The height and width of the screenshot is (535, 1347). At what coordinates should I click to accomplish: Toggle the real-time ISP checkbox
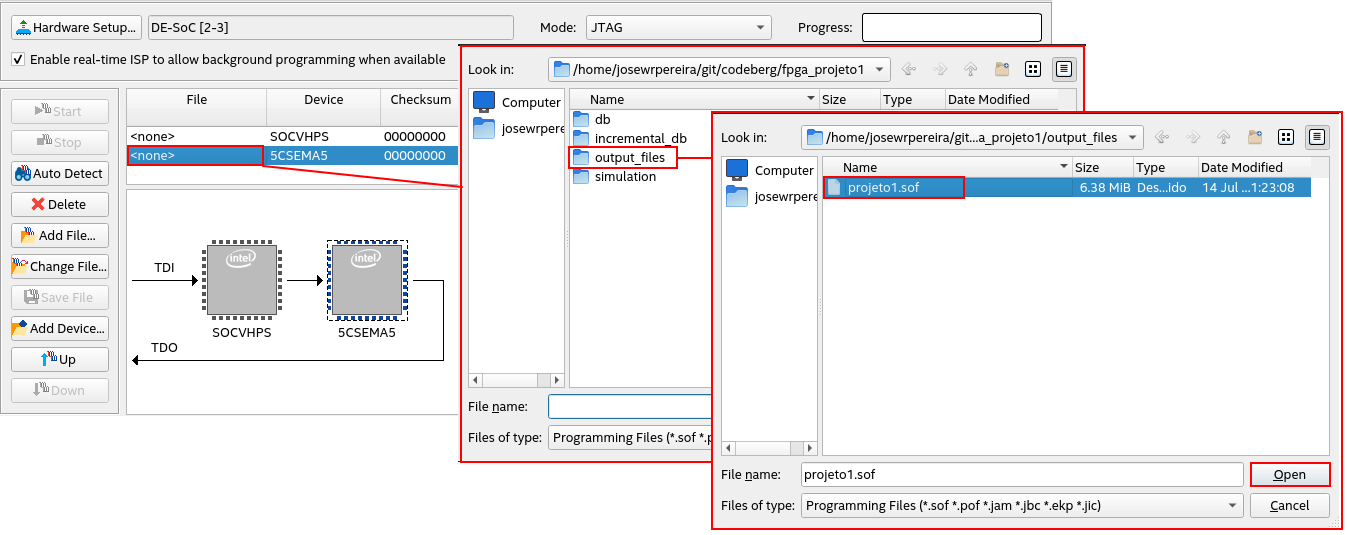(x=18, y=59)
